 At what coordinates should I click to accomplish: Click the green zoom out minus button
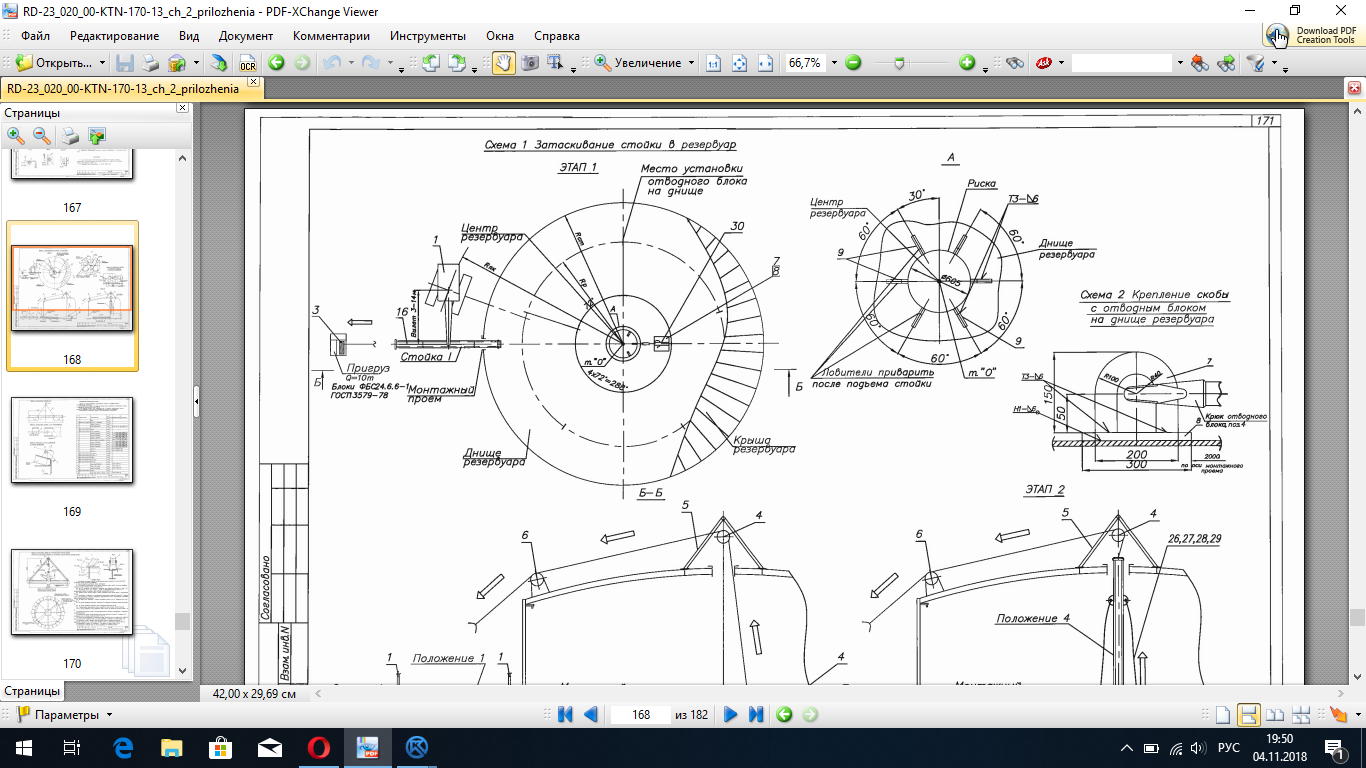coord(853,63)
